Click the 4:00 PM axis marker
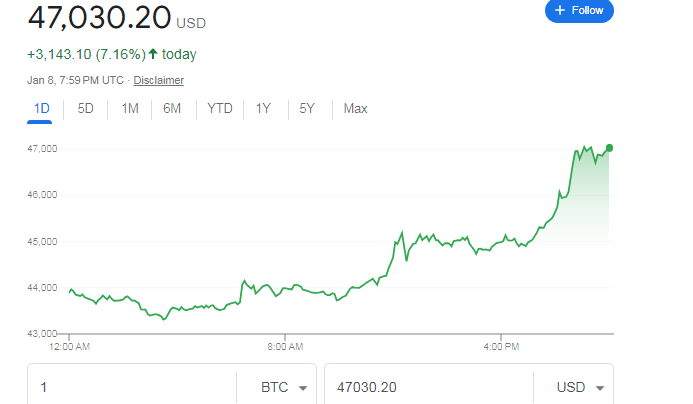 click(x=501, y=347)
